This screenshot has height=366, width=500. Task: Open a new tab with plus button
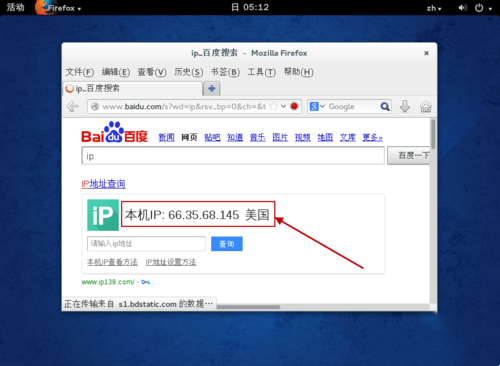coord(212,89)
